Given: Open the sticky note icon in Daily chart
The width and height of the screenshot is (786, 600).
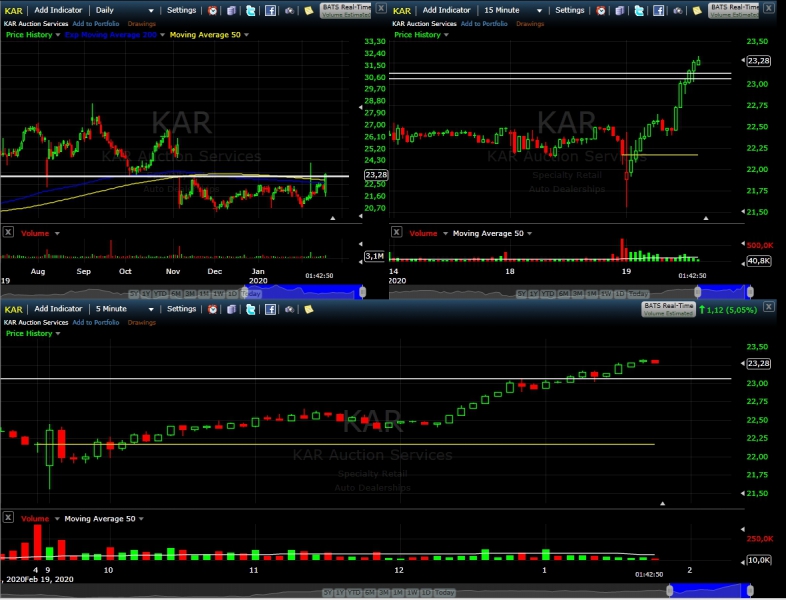Looking at the screenshot, I should tap(309, 11).
